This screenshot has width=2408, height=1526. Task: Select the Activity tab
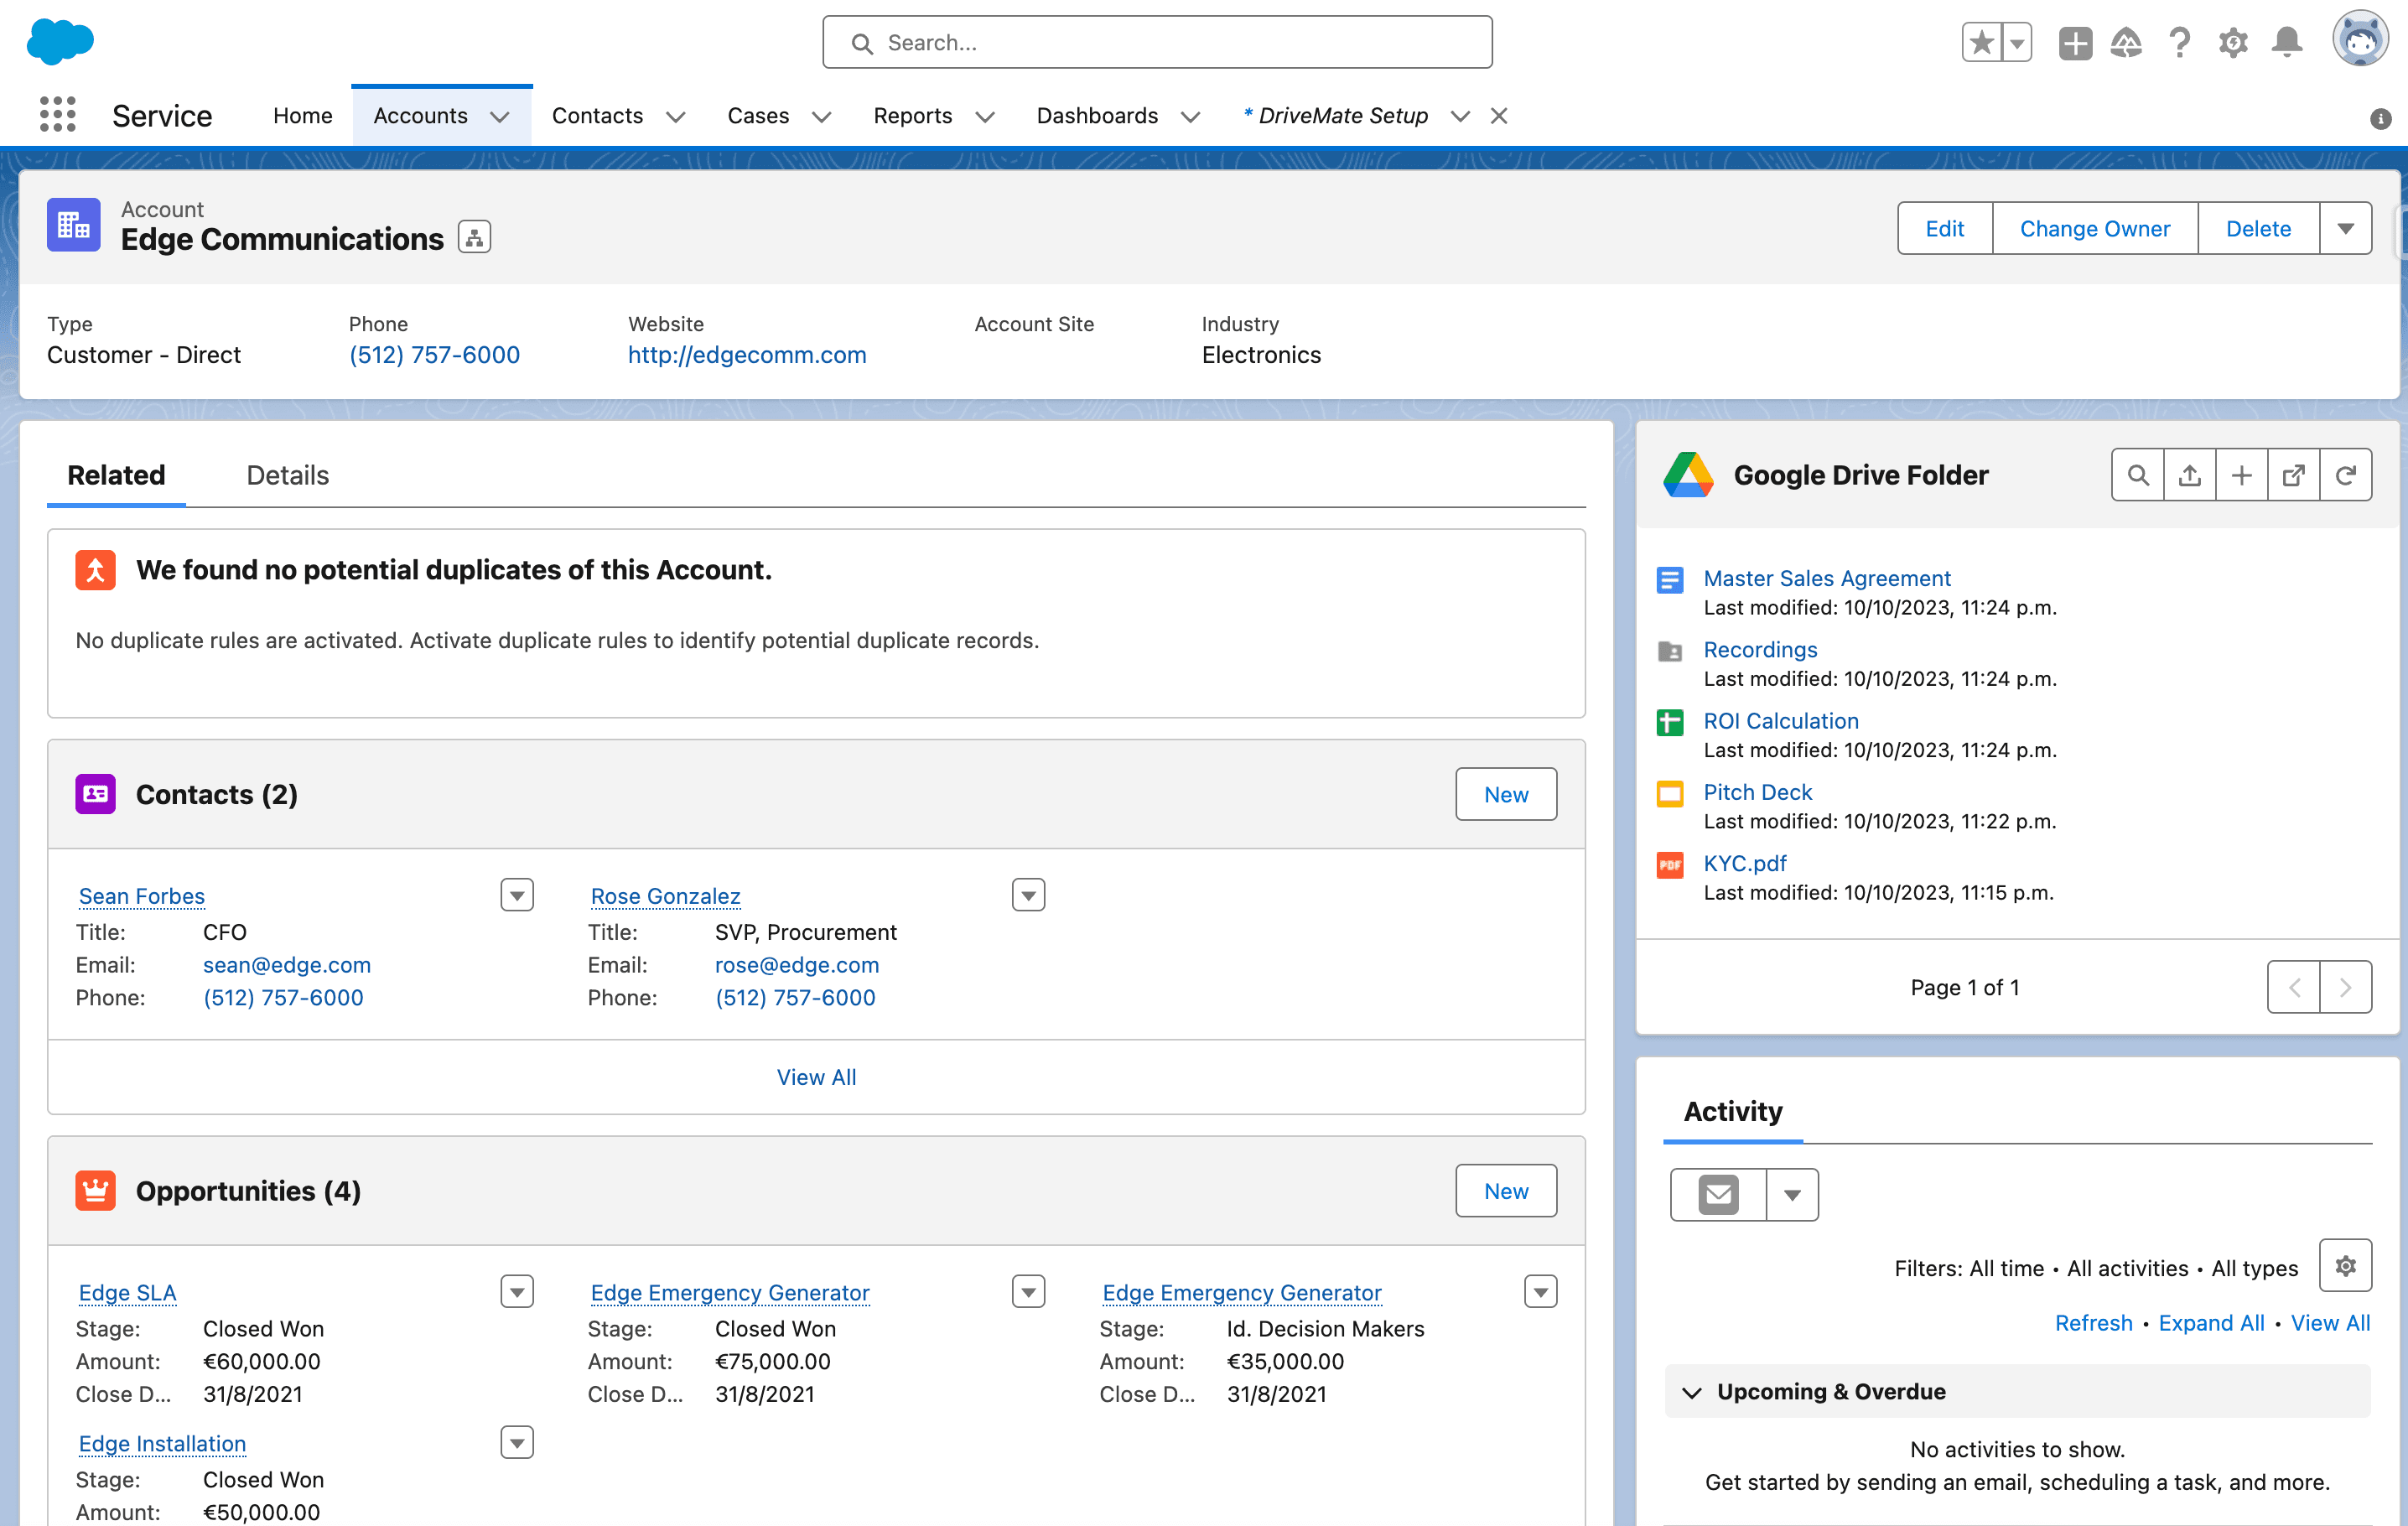(1733, 1111)
